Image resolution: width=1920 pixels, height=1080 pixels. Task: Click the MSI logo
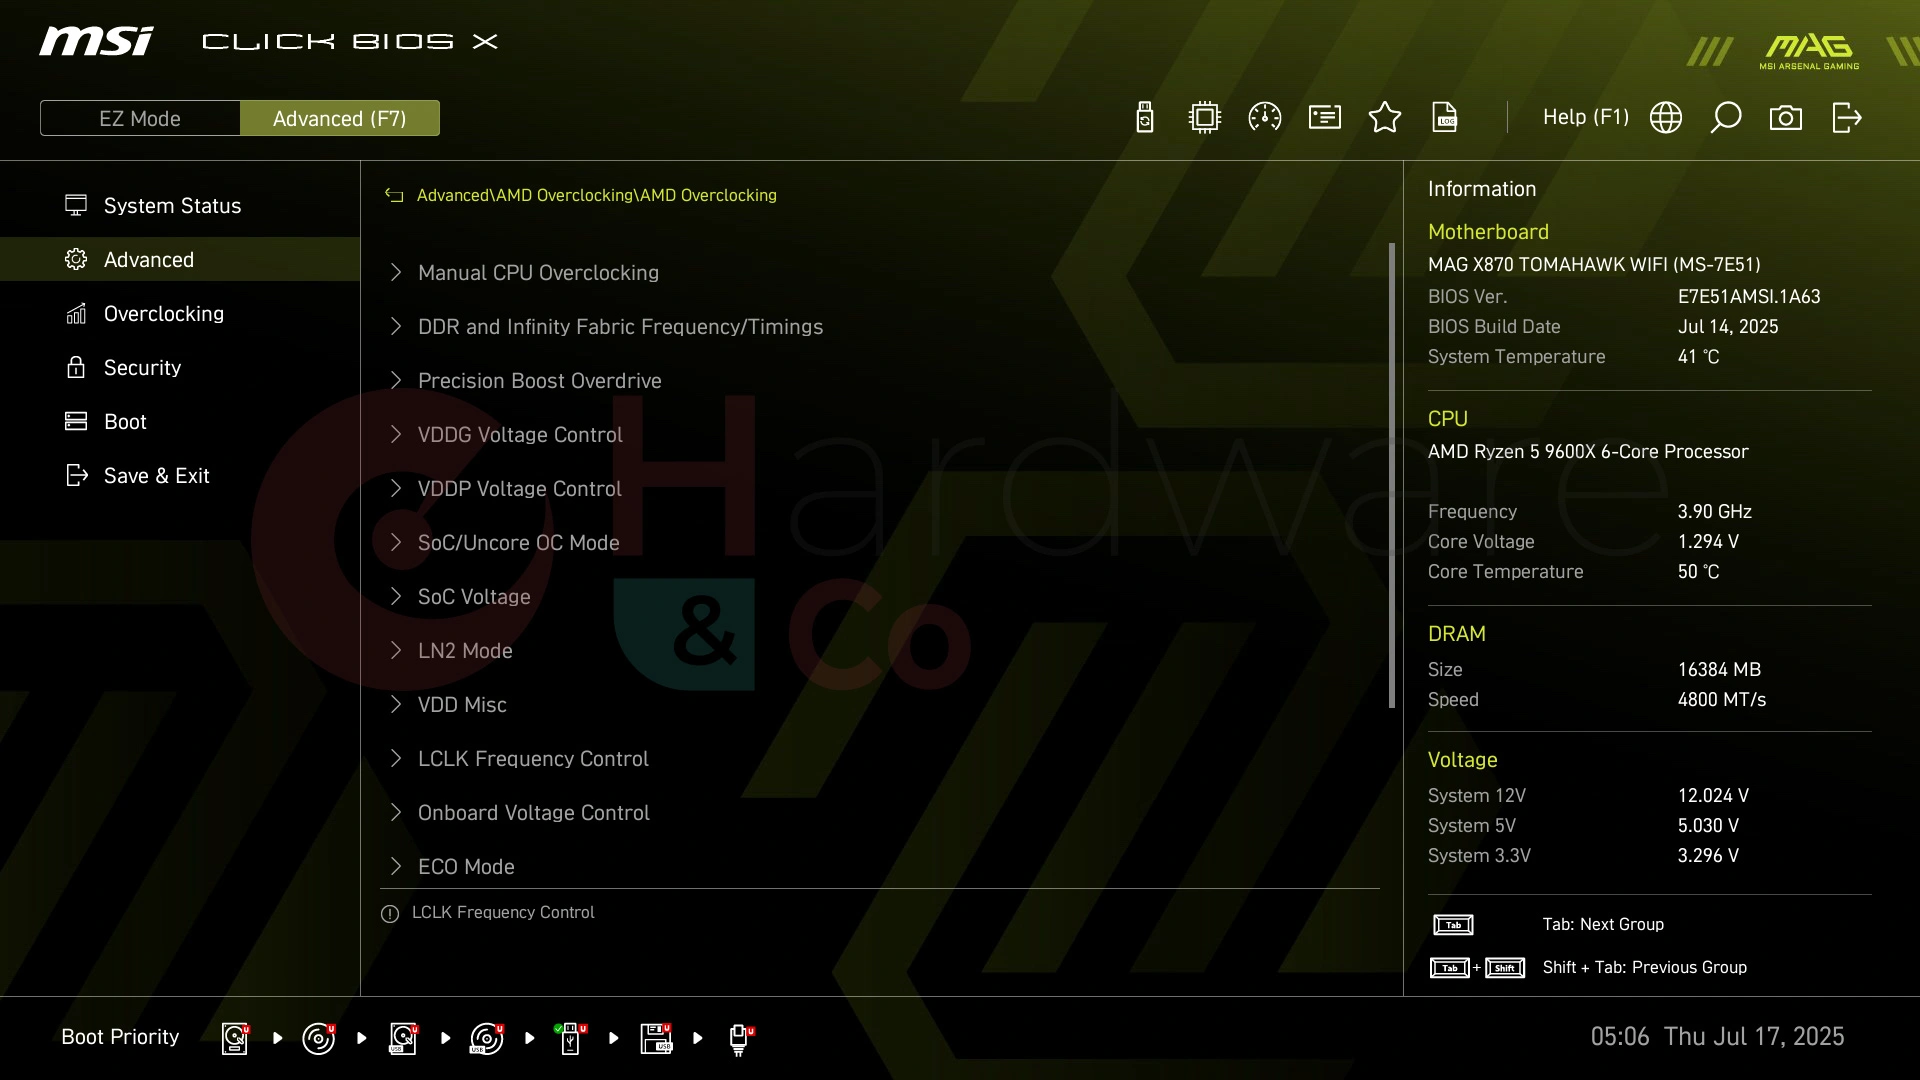96,42
